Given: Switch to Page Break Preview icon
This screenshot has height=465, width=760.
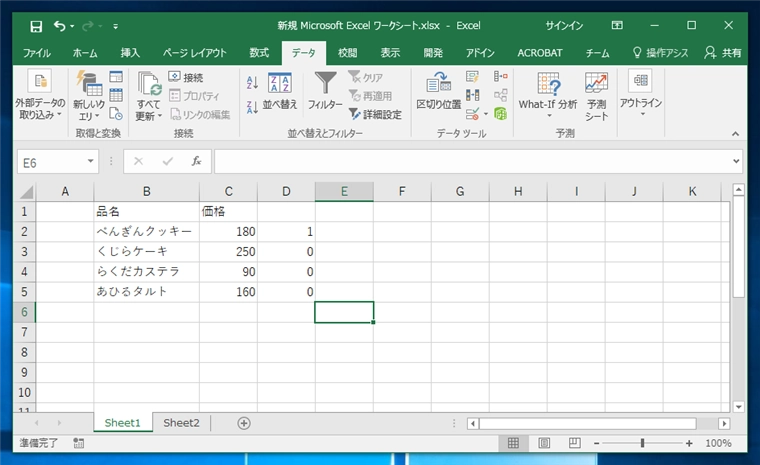Looking at the screenshot, I should 575,443.
